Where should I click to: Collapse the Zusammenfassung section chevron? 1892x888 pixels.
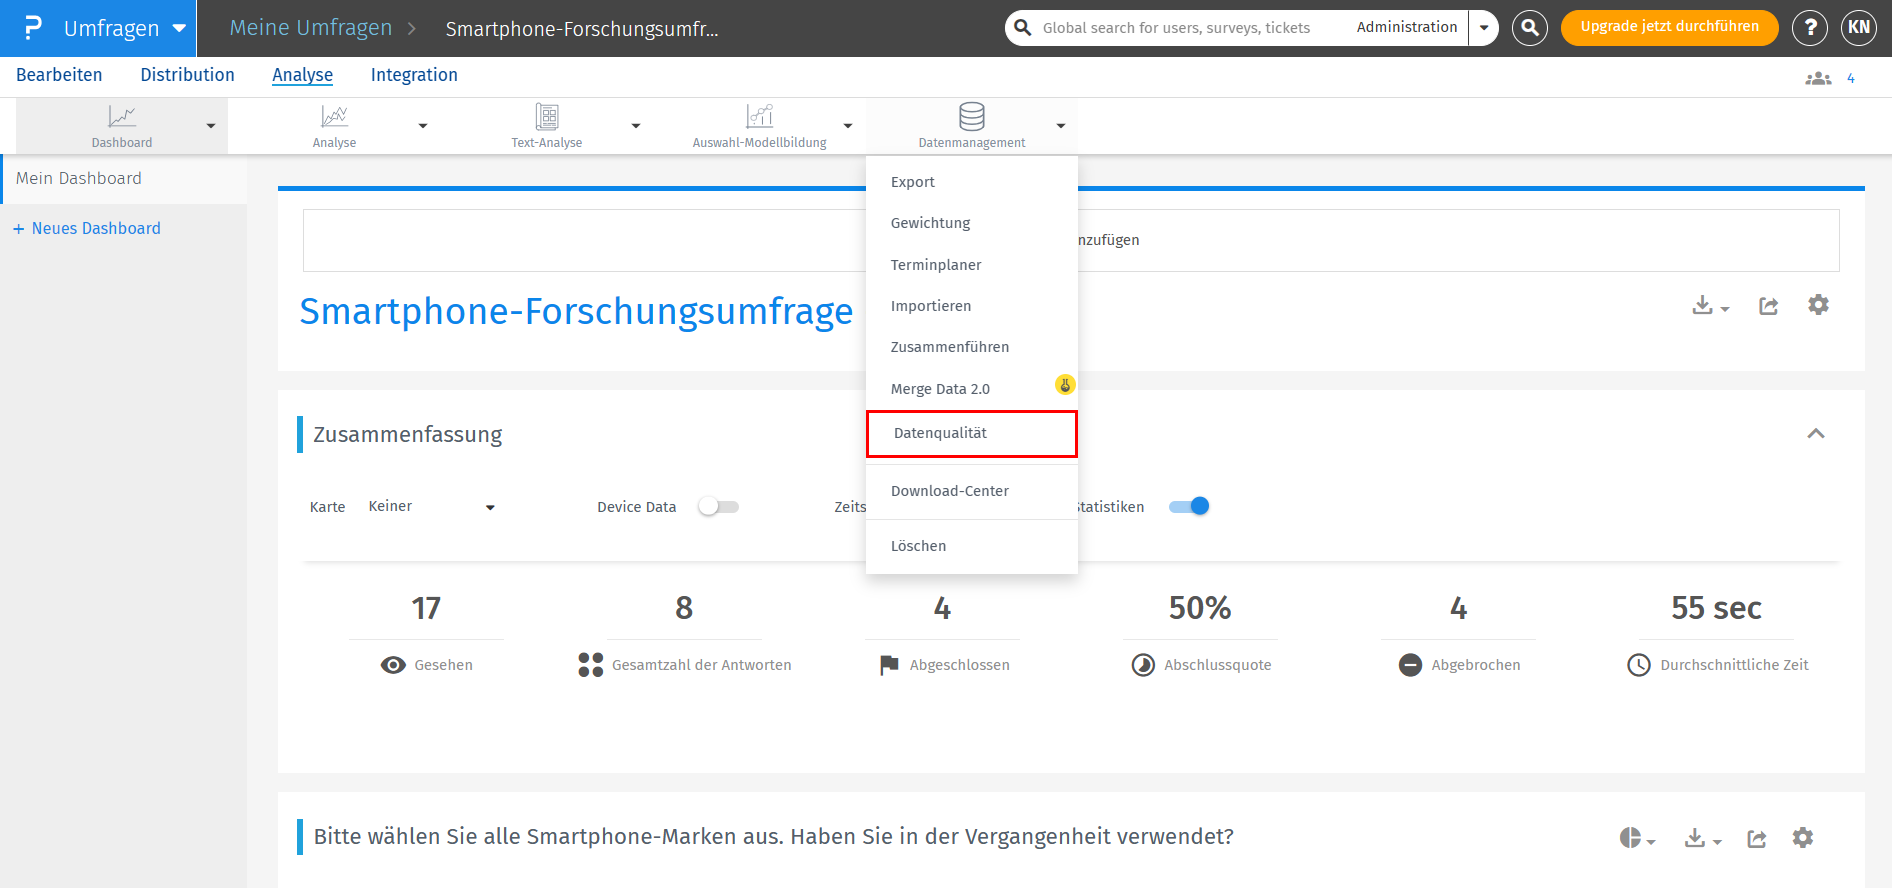[x=1816, y=434]
